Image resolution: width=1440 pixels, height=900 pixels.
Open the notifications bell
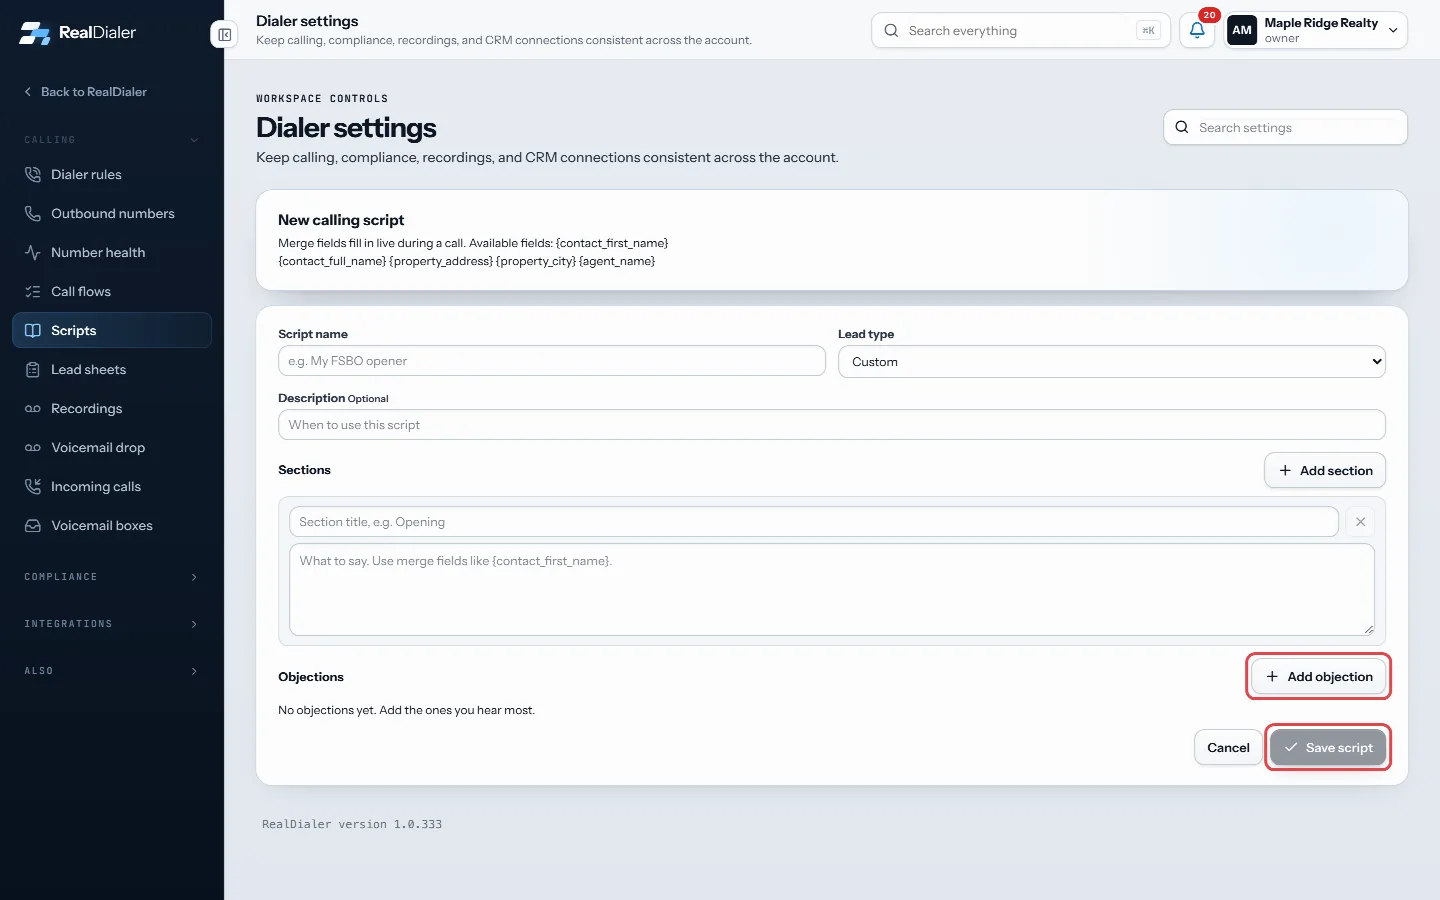(1197, 30)
